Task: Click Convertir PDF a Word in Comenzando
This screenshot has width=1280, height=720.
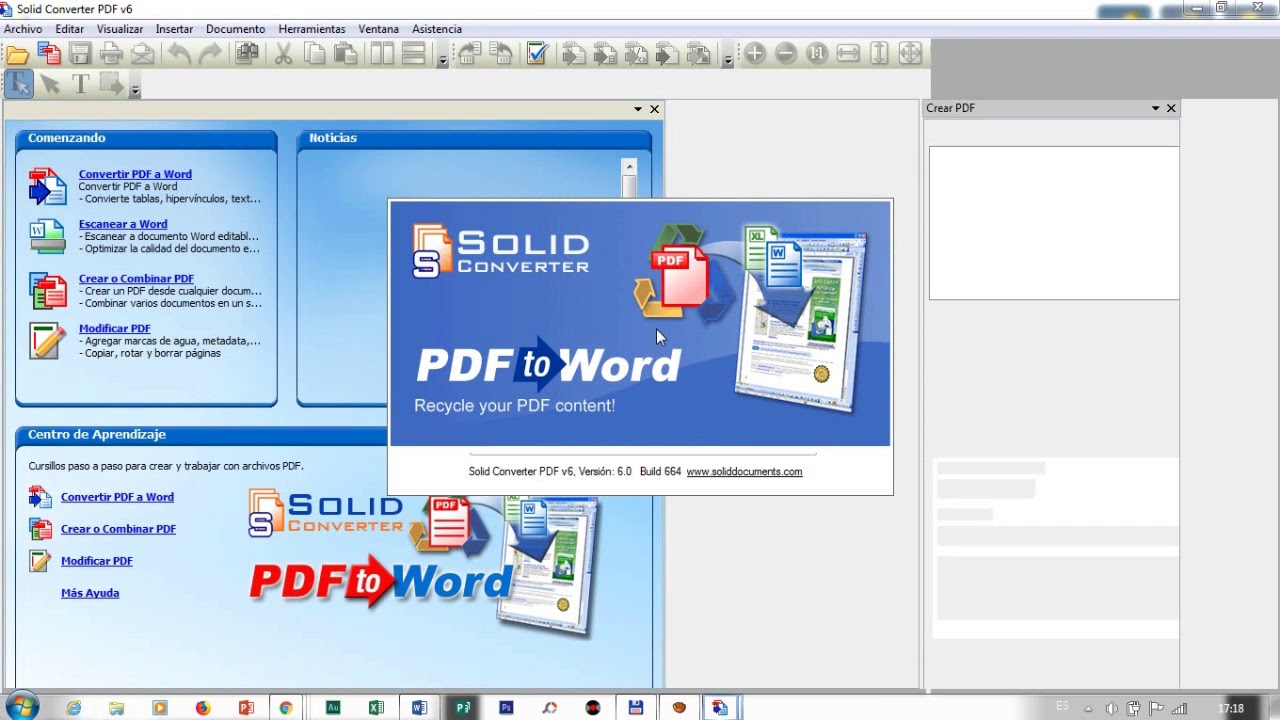Action: tap(135, 174)
